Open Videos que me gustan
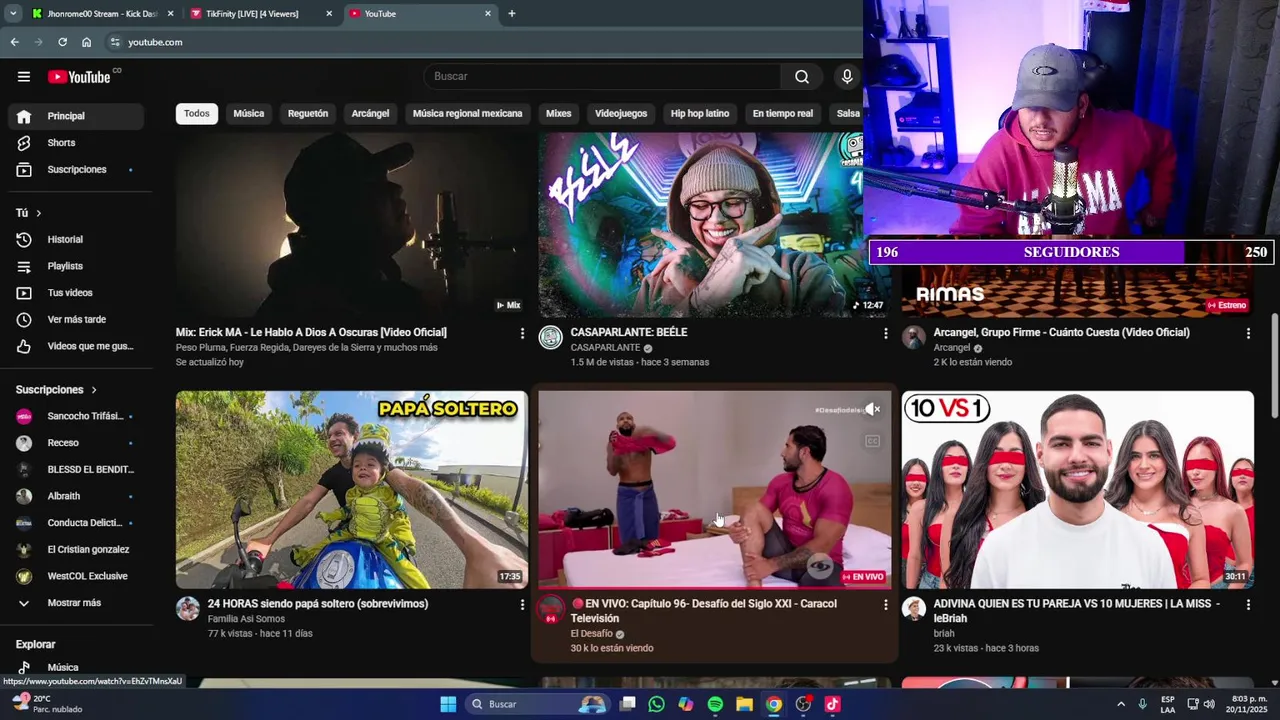1280x720 pixels. pos(76,346)
